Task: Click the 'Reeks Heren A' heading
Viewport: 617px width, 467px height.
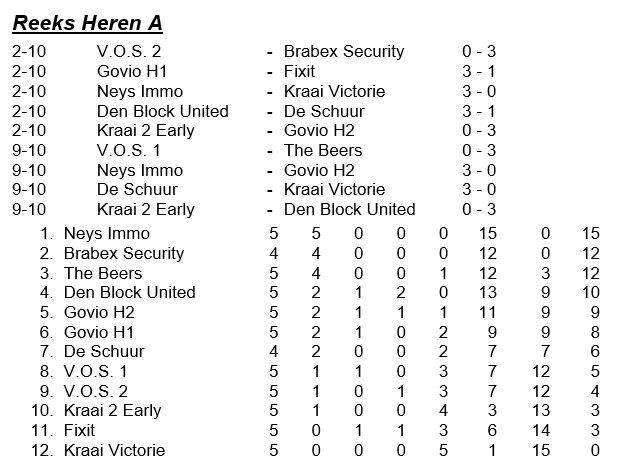Action: click(x=88, y=23)
